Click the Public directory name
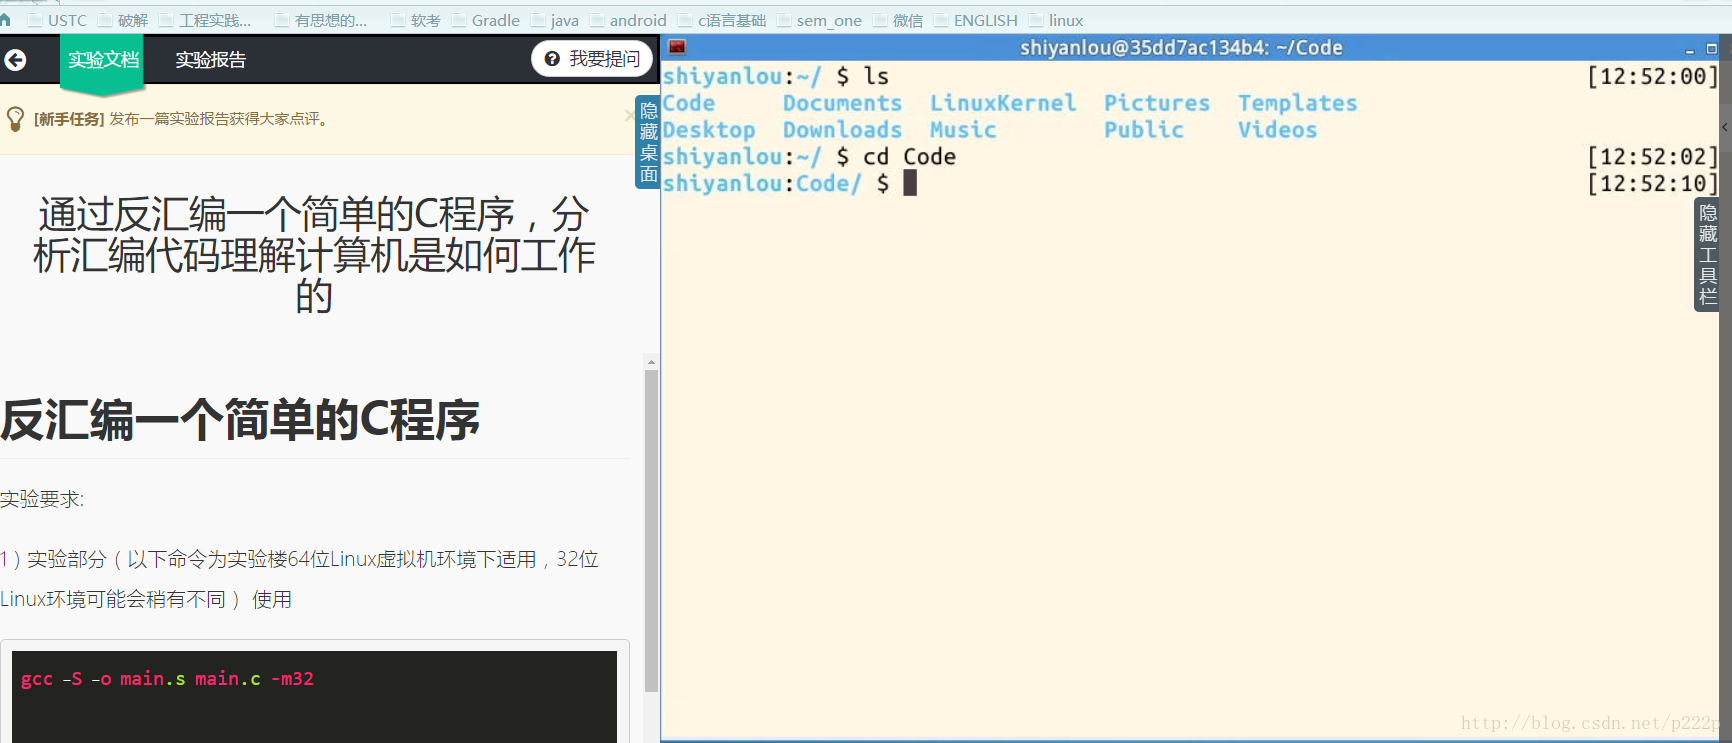Viewport: 1732px width, 743px height. coord(1144,130)
